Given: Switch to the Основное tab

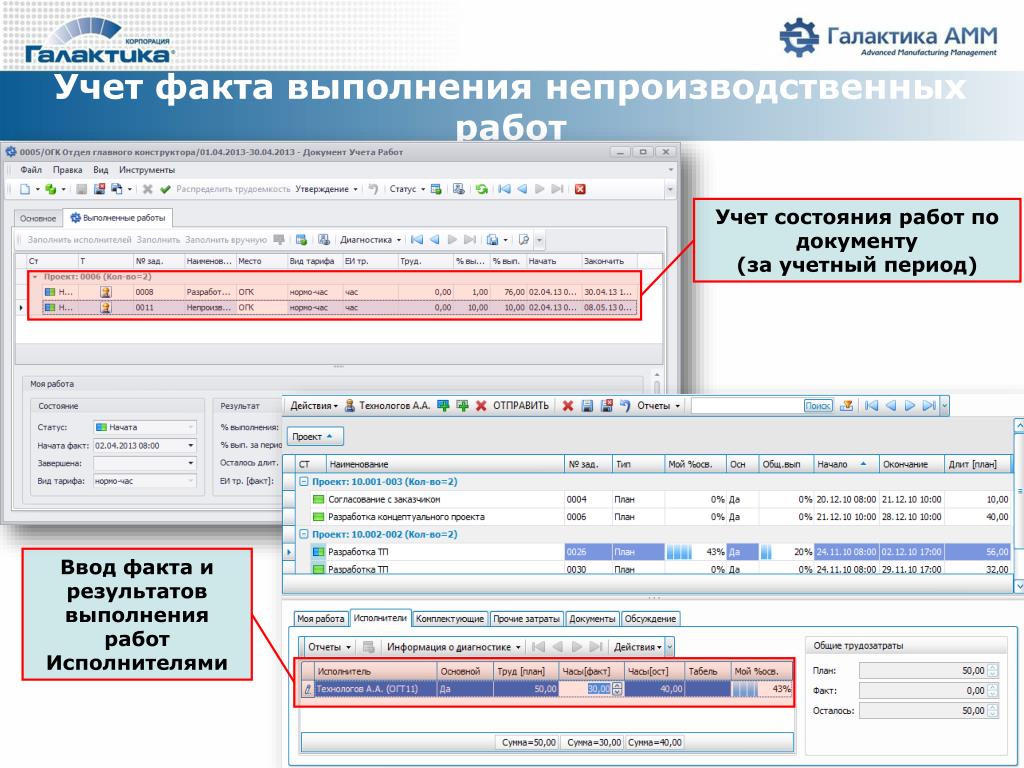Looking at the screenshot, I should click(38, 218).
